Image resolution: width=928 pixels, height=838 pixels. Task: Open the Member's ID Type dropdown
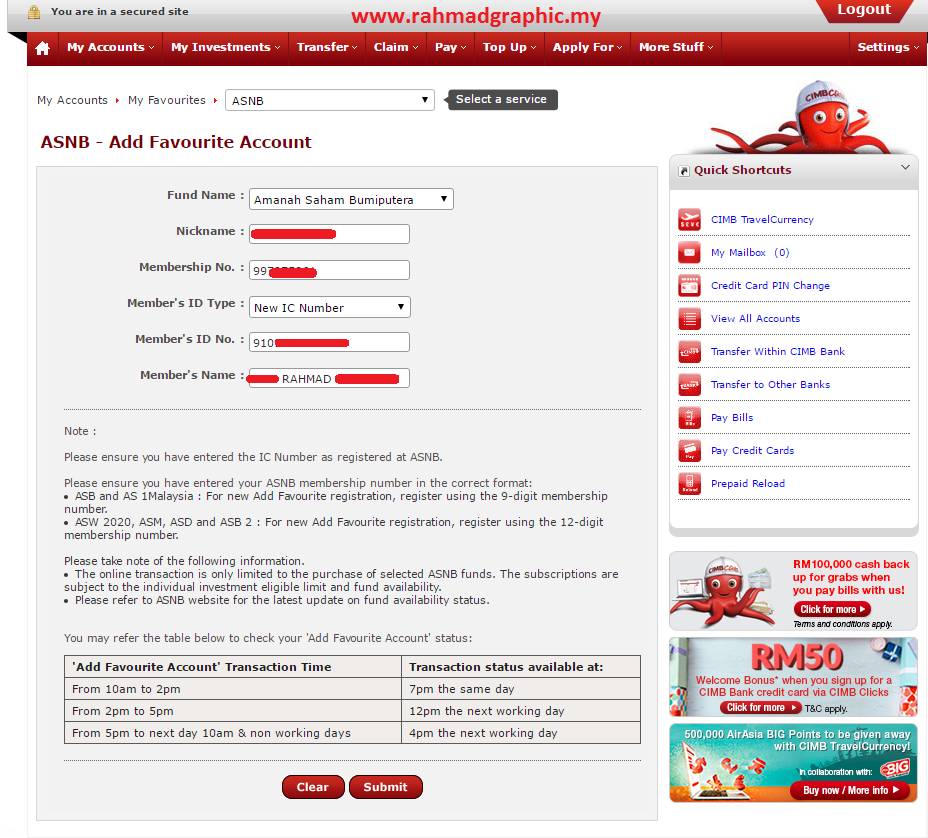click(x=330, y=307)
